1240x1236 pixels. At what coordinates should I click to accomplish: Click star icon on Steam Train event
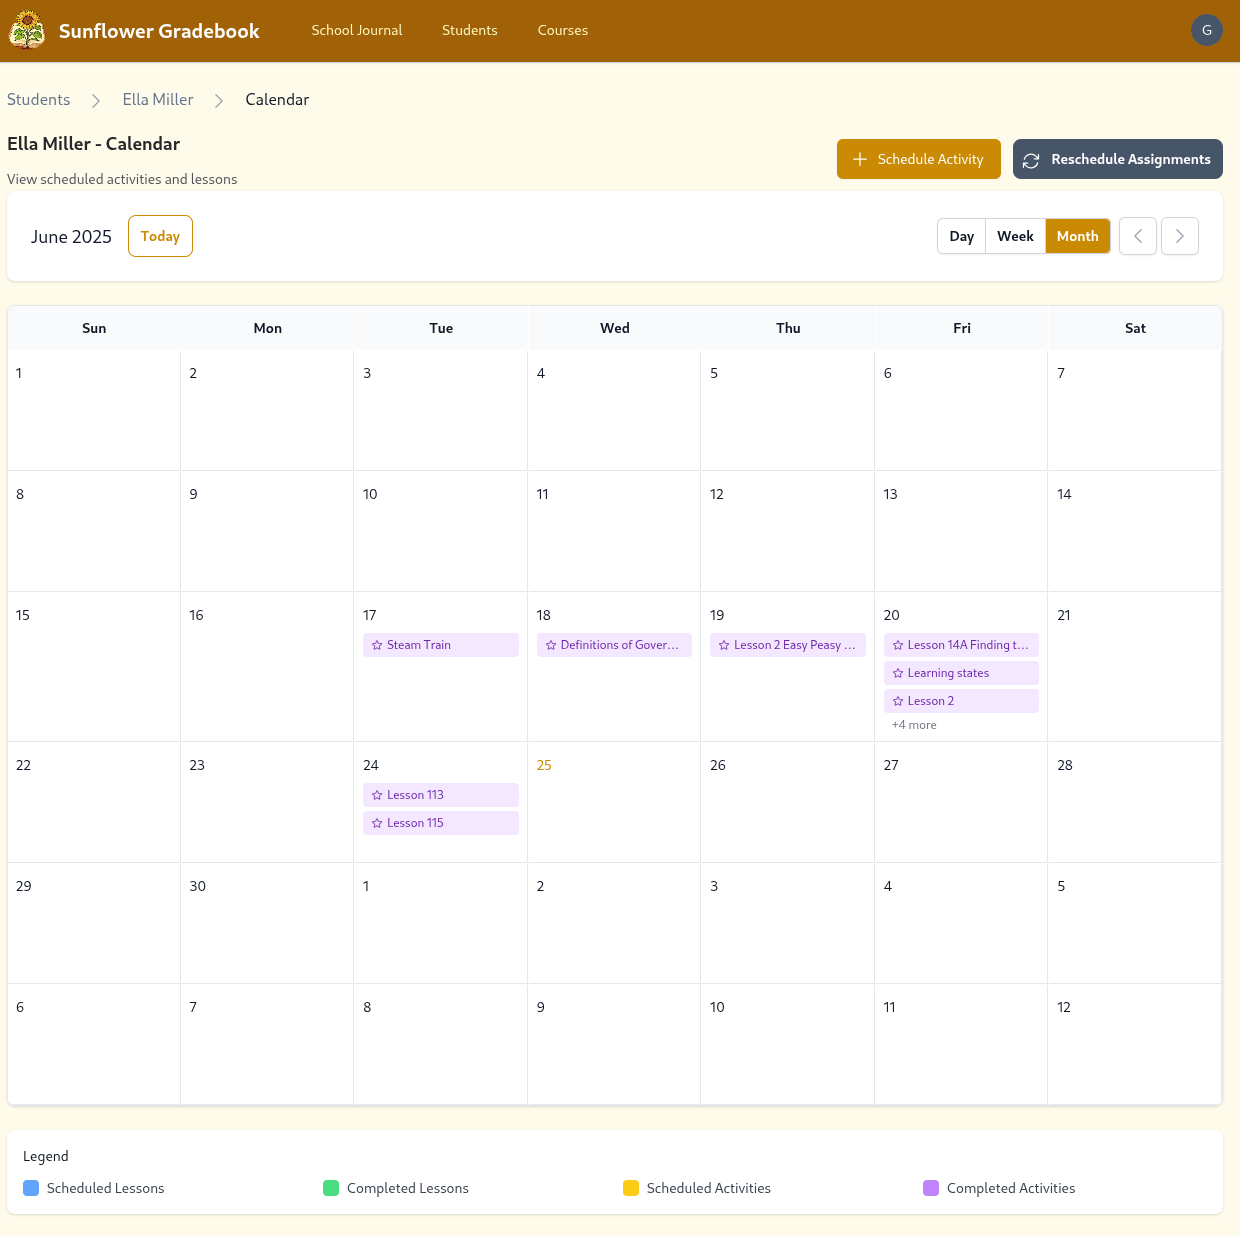click(x=377, y=645)
